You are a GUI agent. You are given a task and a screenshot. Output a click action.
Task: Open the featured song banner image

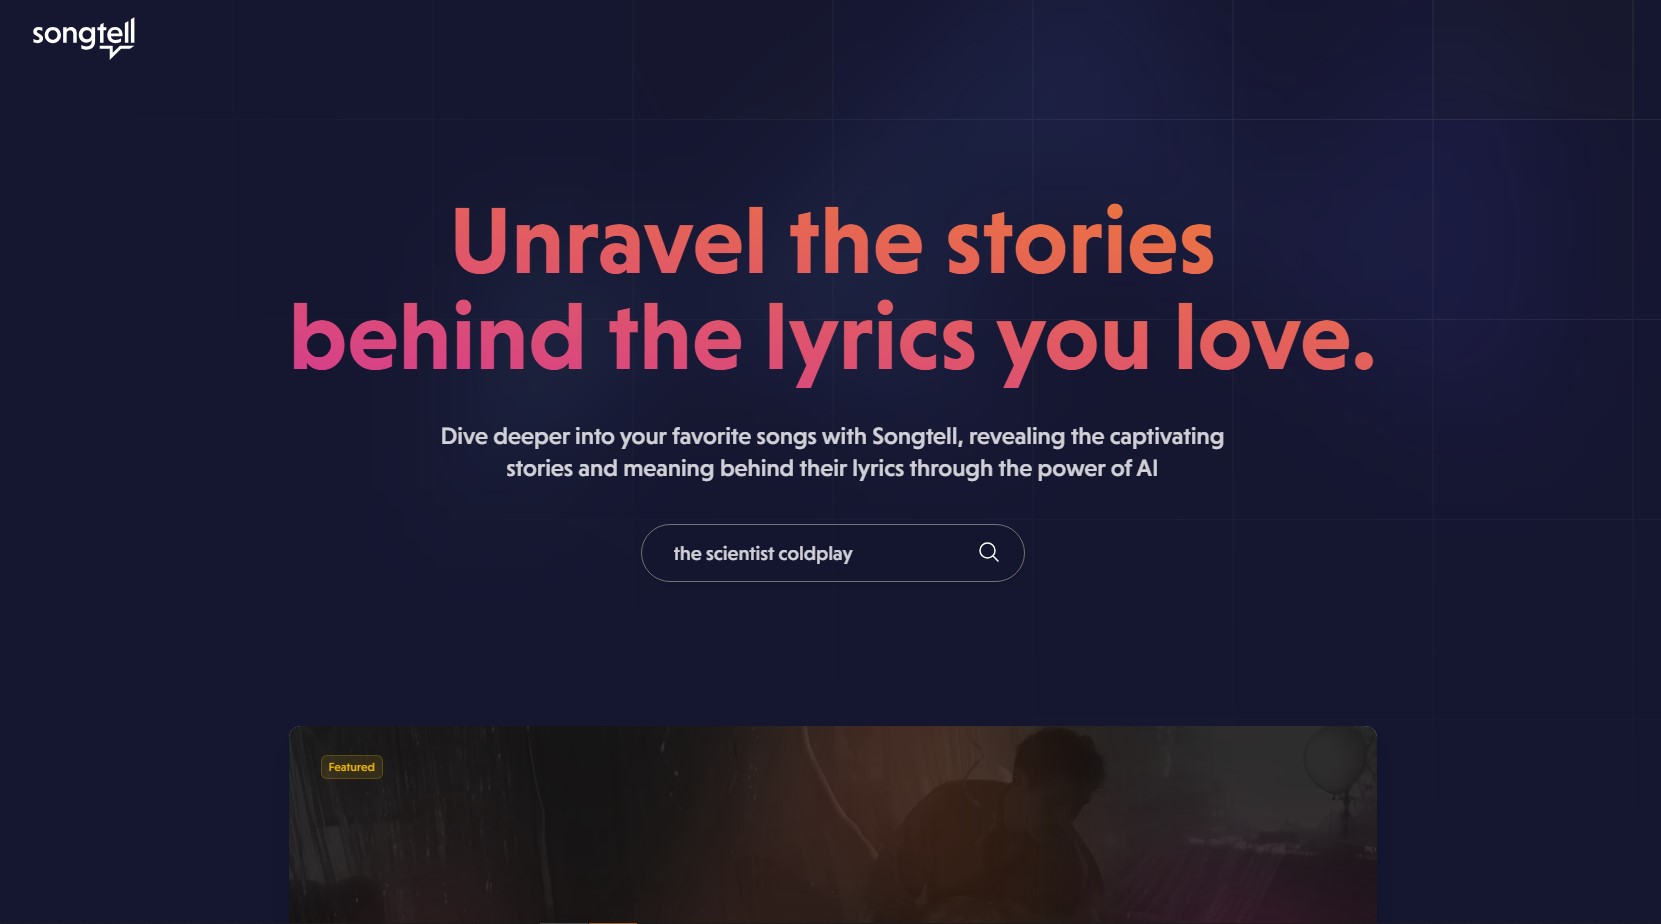(x=832, y=825)
